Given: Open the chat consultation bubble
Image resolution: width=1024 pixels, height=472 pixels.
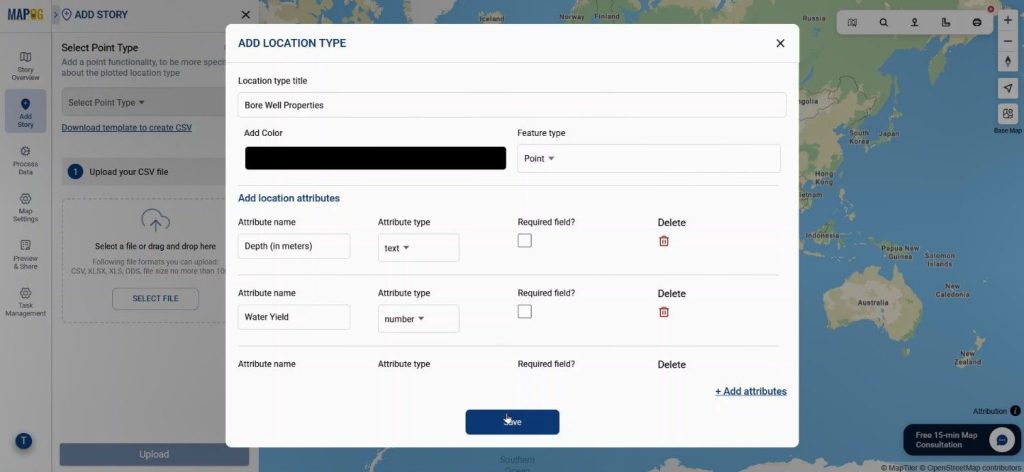Looking at the screenshot, I should coord(1001,440).
